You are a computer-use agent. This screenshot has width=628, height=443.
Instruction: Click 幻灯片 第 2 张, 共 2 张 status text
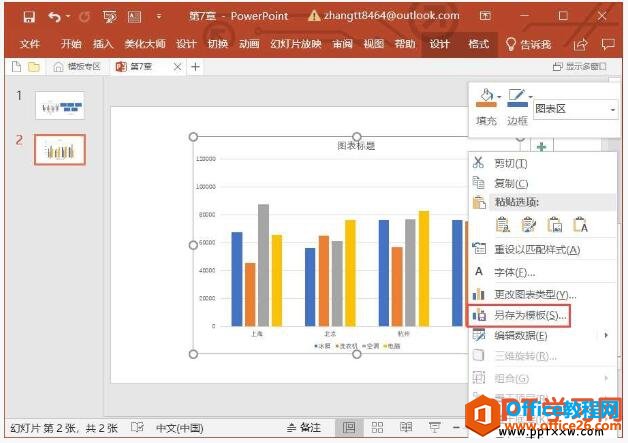click(x=64, y=428)
